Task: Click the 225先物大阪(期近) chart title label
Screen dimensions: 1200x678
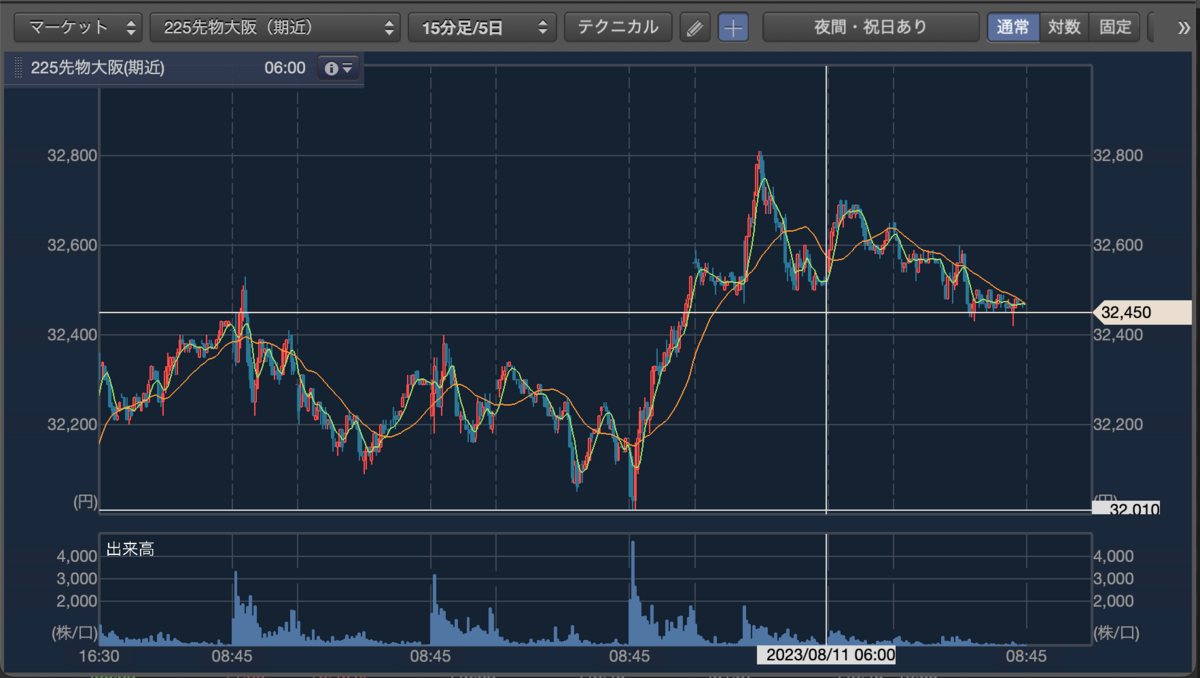Action: 98,69
